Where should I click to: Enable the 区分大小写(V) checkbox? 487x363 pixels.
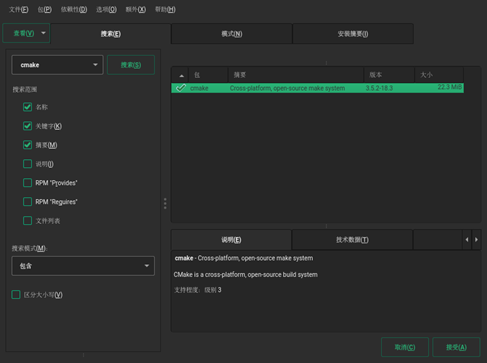pyautogui.click(x=16, y=295)
